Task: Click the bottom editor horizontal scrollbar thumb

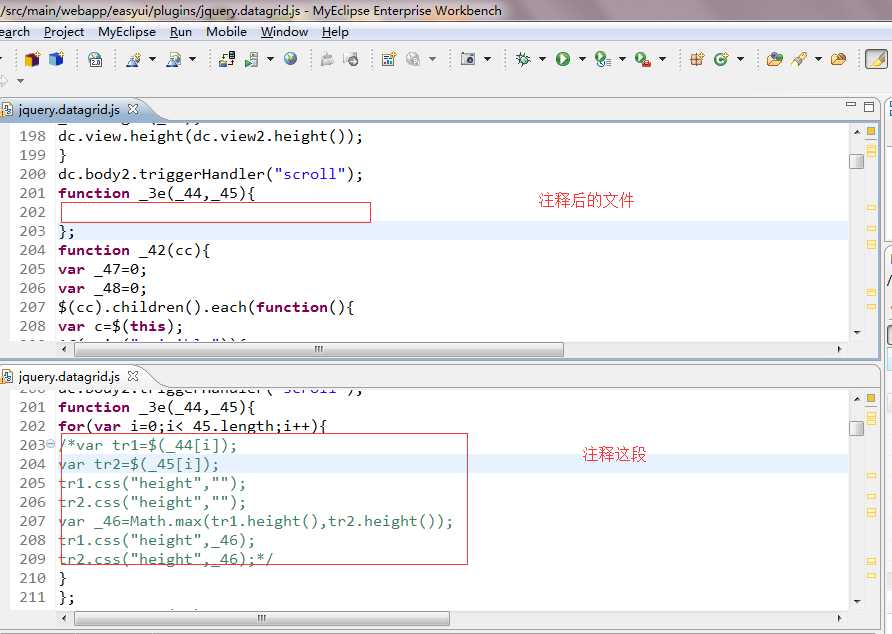Action: [262, 618]
